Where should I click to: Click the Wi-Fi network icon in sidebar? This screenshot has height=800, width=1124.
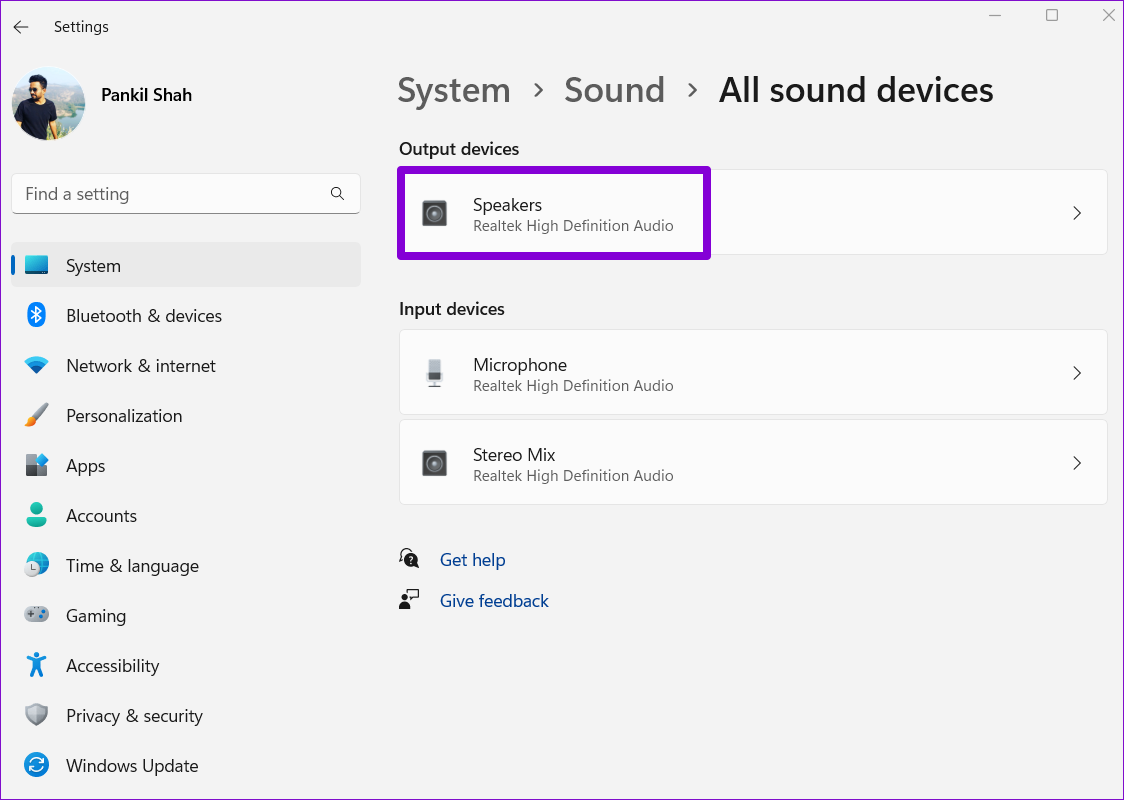pyautogui.click(x=37, y=366)
